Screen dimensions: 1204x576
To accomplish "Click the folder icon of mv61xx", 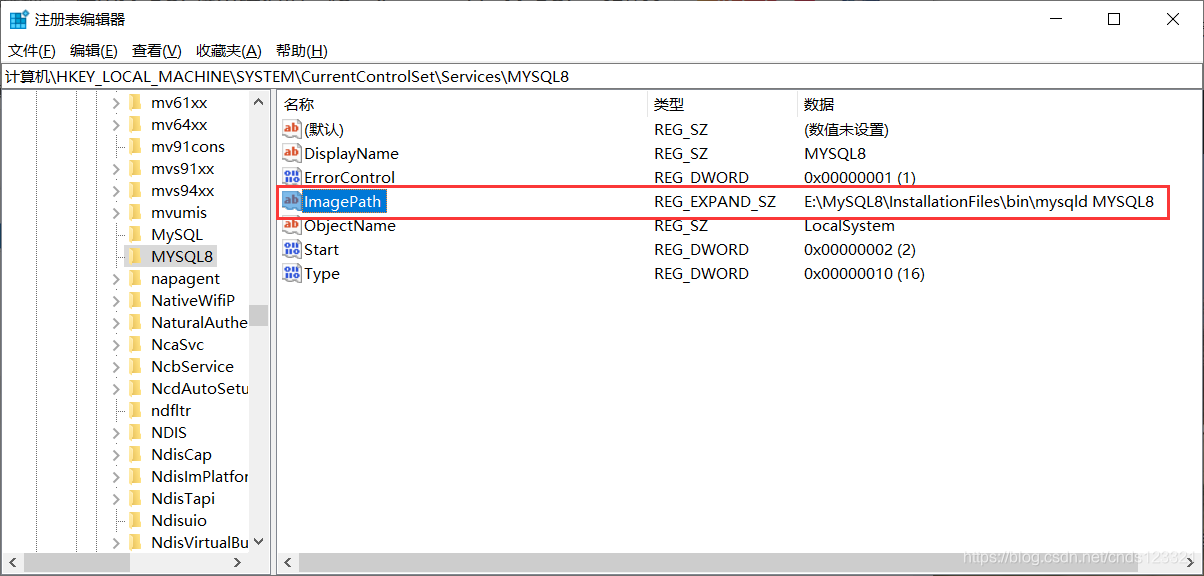I will click(136, 102).
